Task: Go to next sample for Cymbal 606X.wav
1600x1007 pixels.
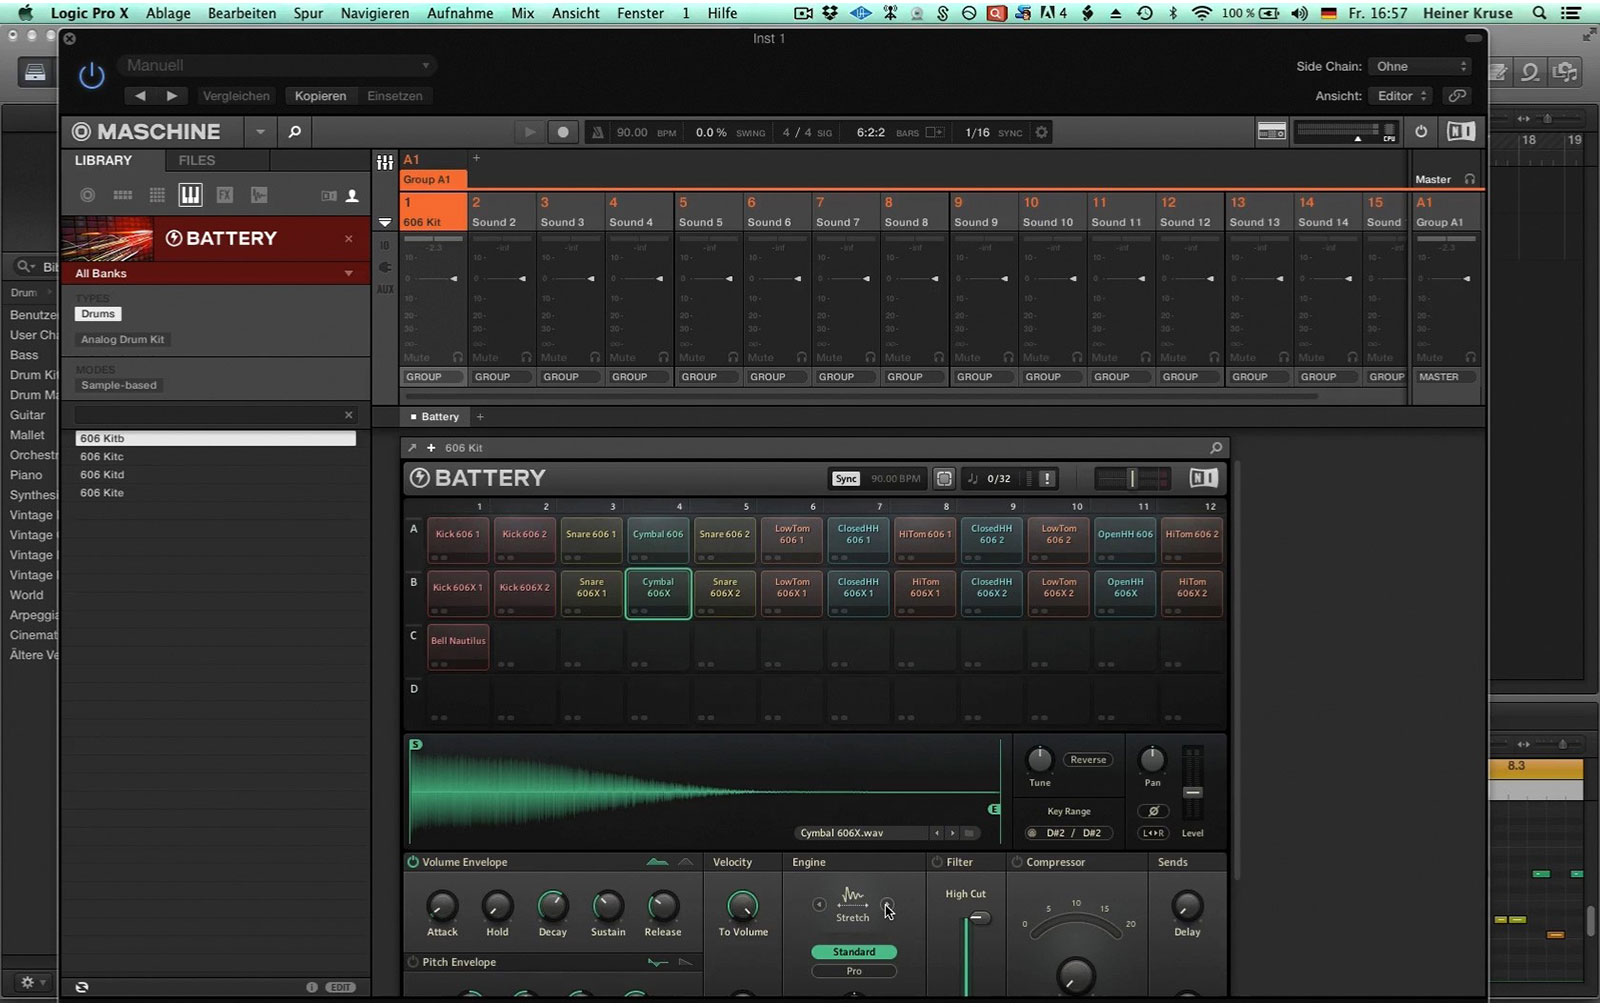Action: [x=952, y=833]
